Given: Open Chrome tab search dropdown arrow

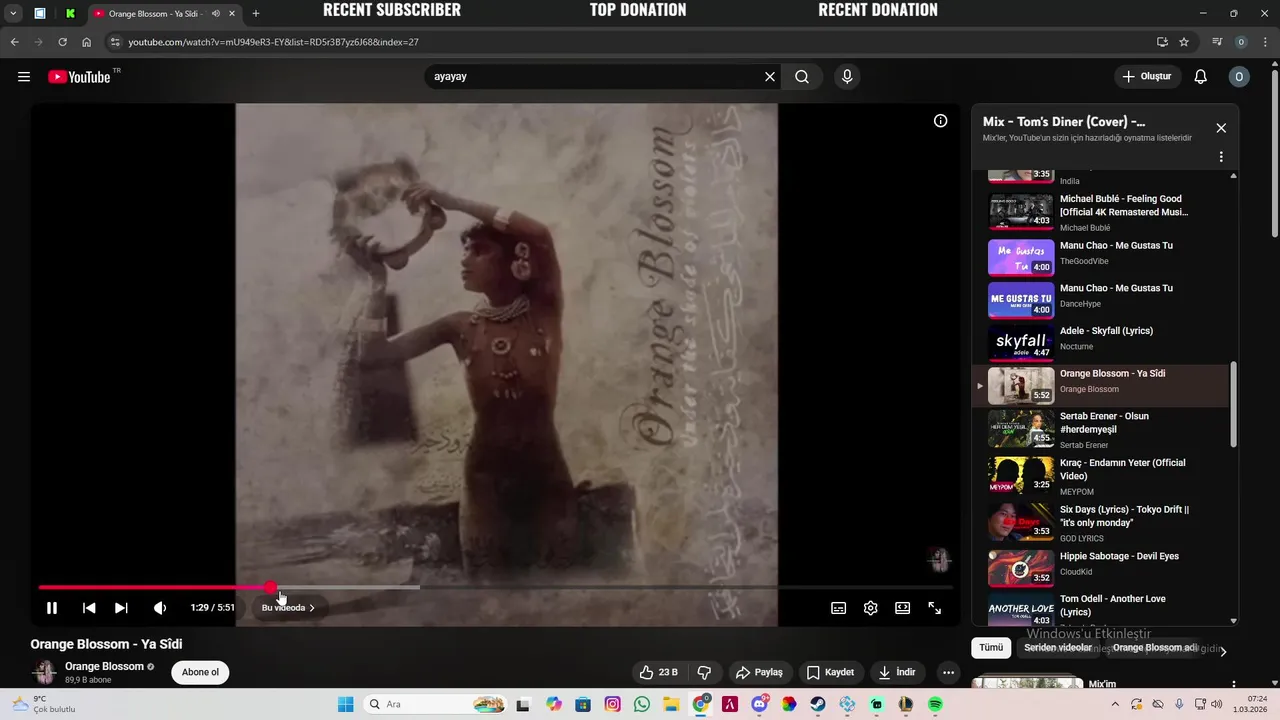Looking at the screenshot, I should click(13, 14).
